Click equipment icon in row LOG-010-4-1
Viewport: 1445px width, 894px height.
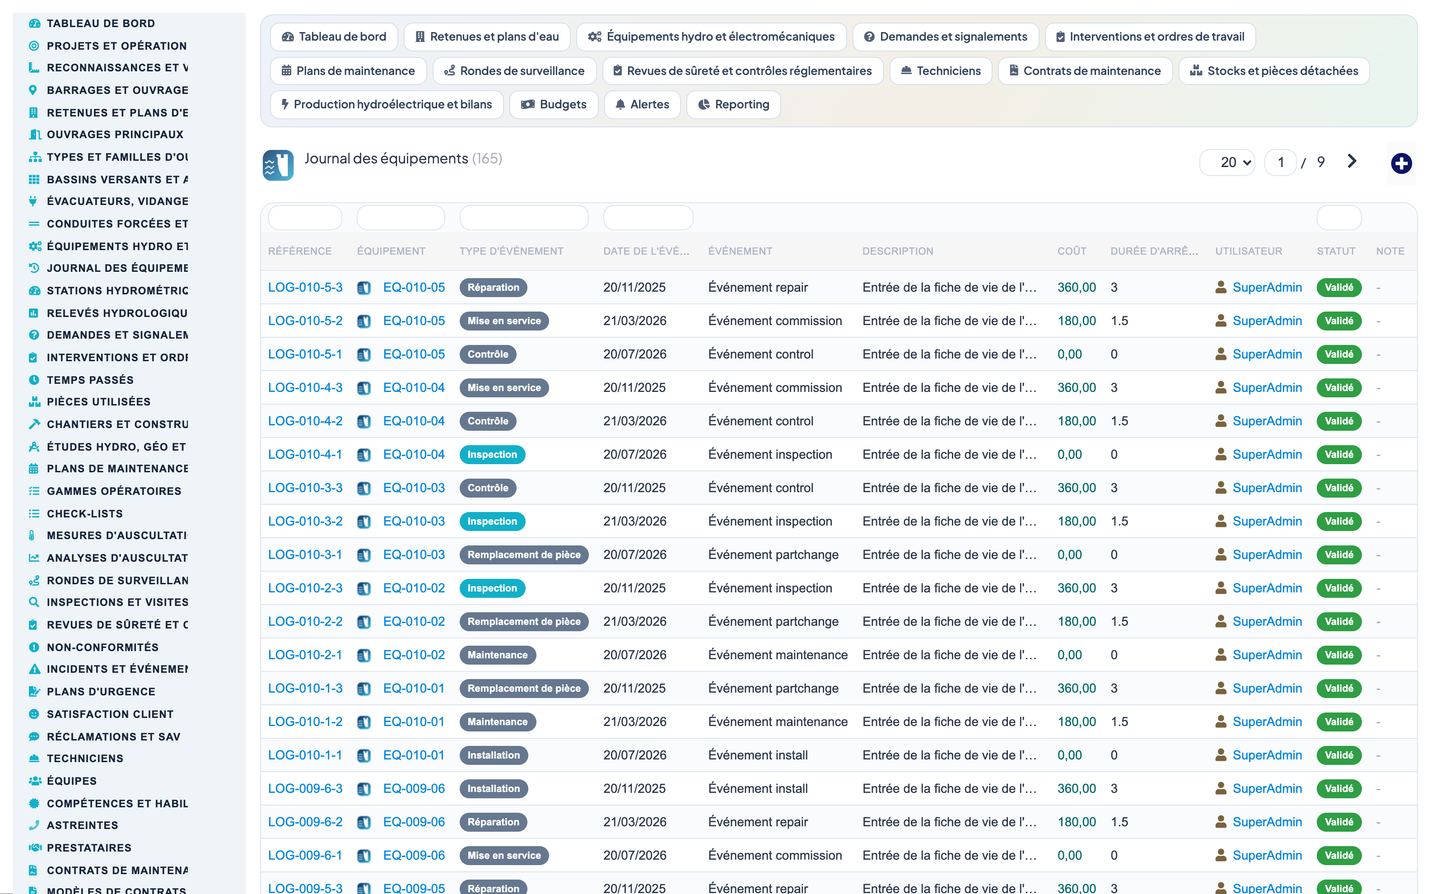(364, 455)
